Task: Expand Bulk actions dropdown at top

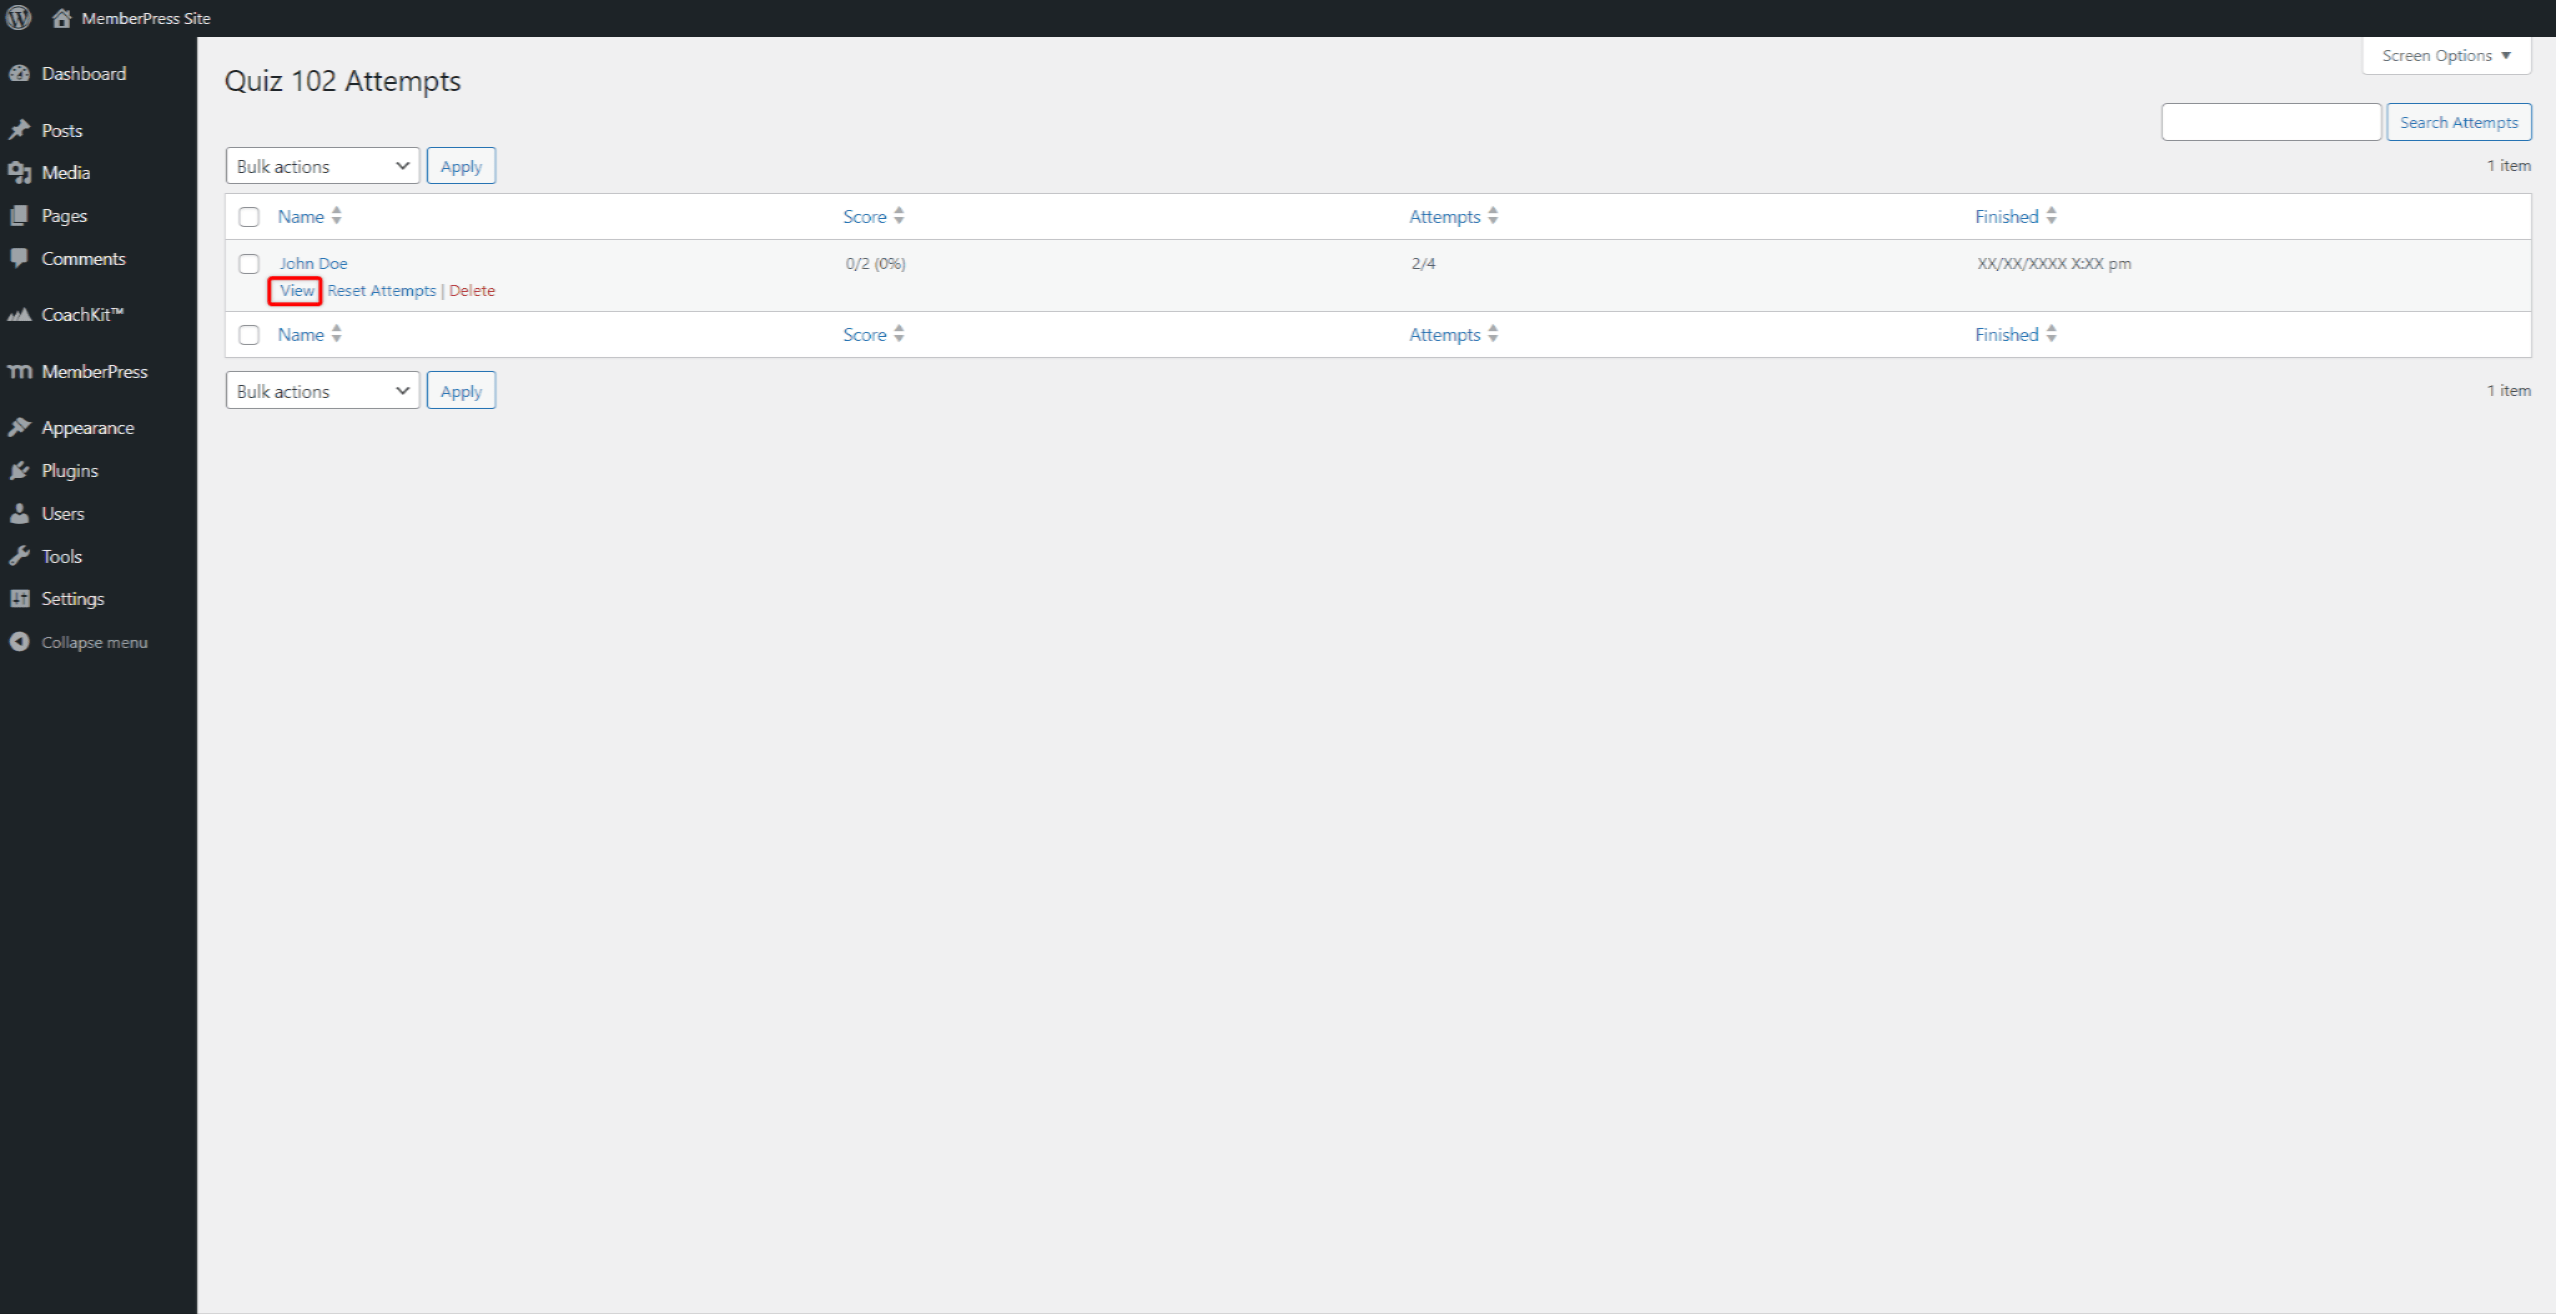Action: point(320,166)
